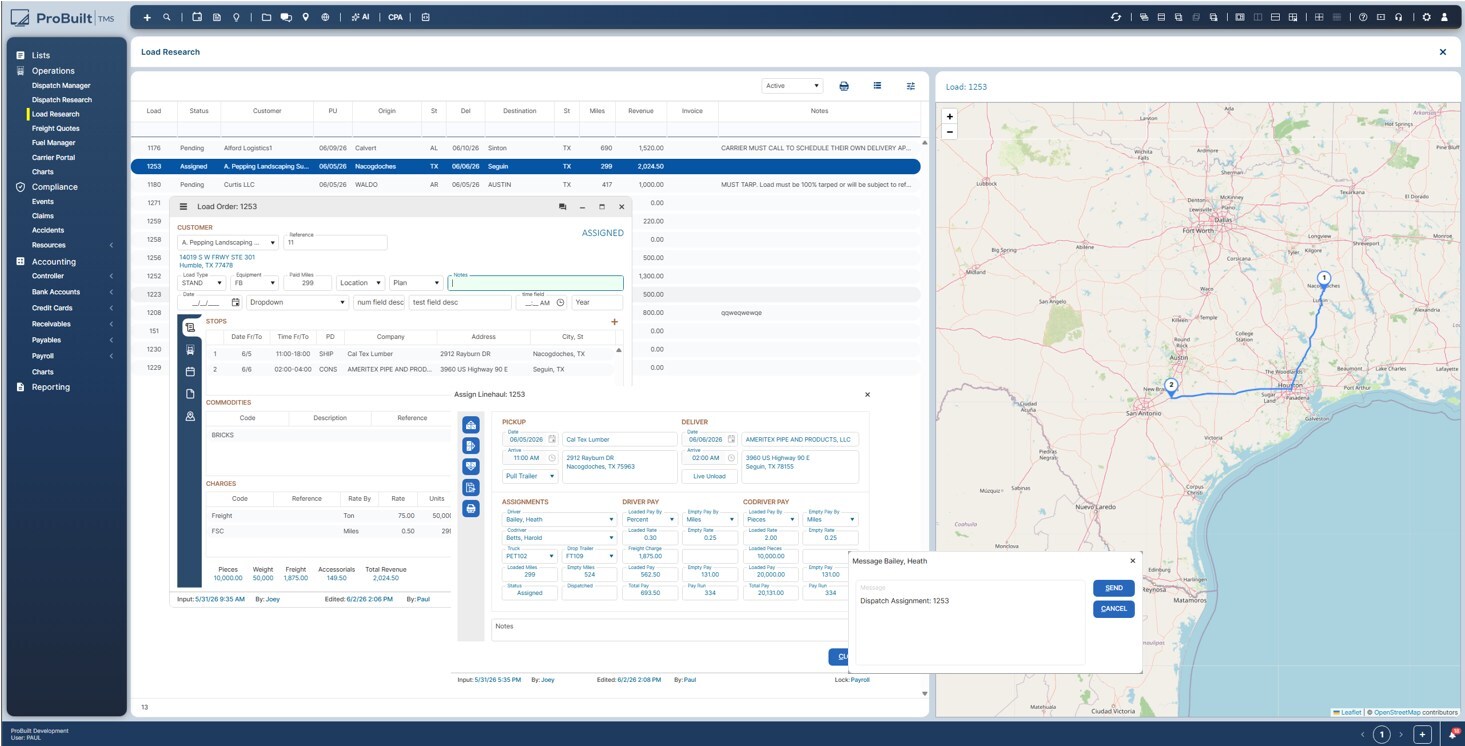Toggle the Live Unload option
1465x746 pixels.
[x=709, y=476]
